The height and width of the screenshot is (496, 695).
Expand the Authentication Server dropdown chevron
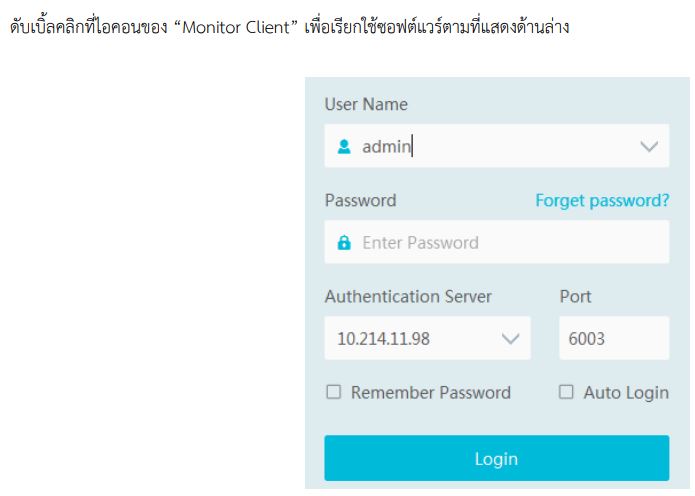pos(510,338)
